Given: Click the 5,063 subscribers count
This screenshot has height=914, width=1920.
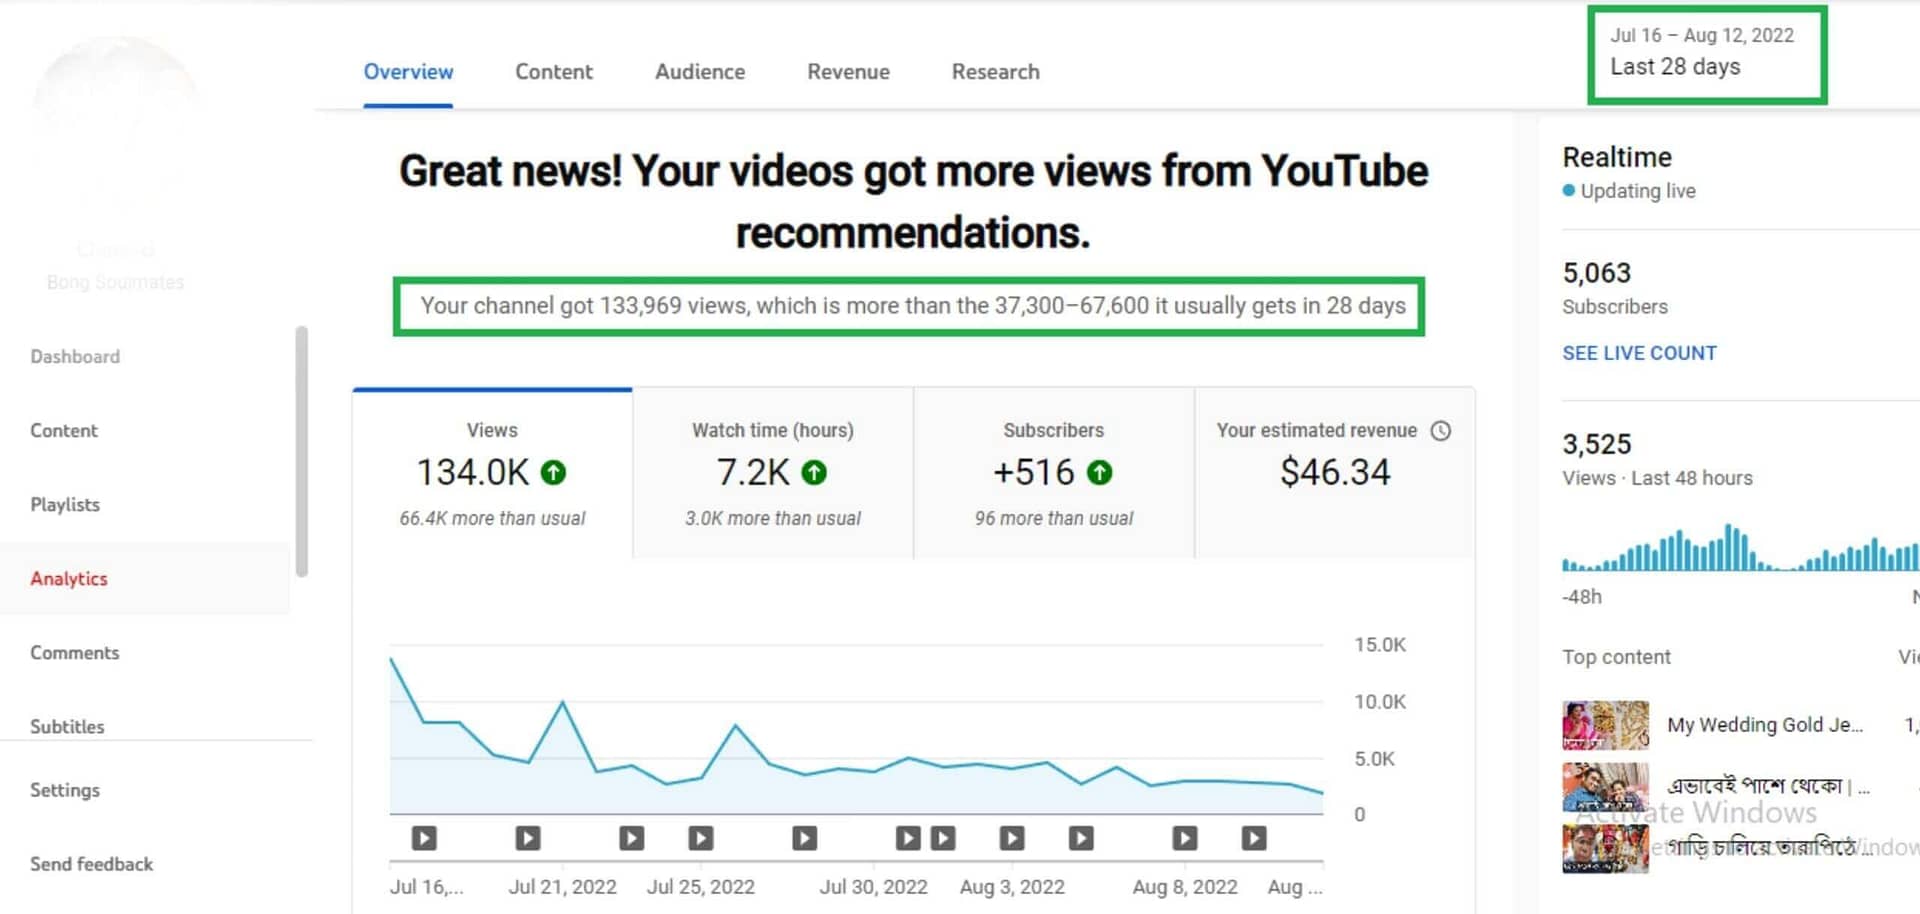Looking at the screenshot, I should 1597,273.
